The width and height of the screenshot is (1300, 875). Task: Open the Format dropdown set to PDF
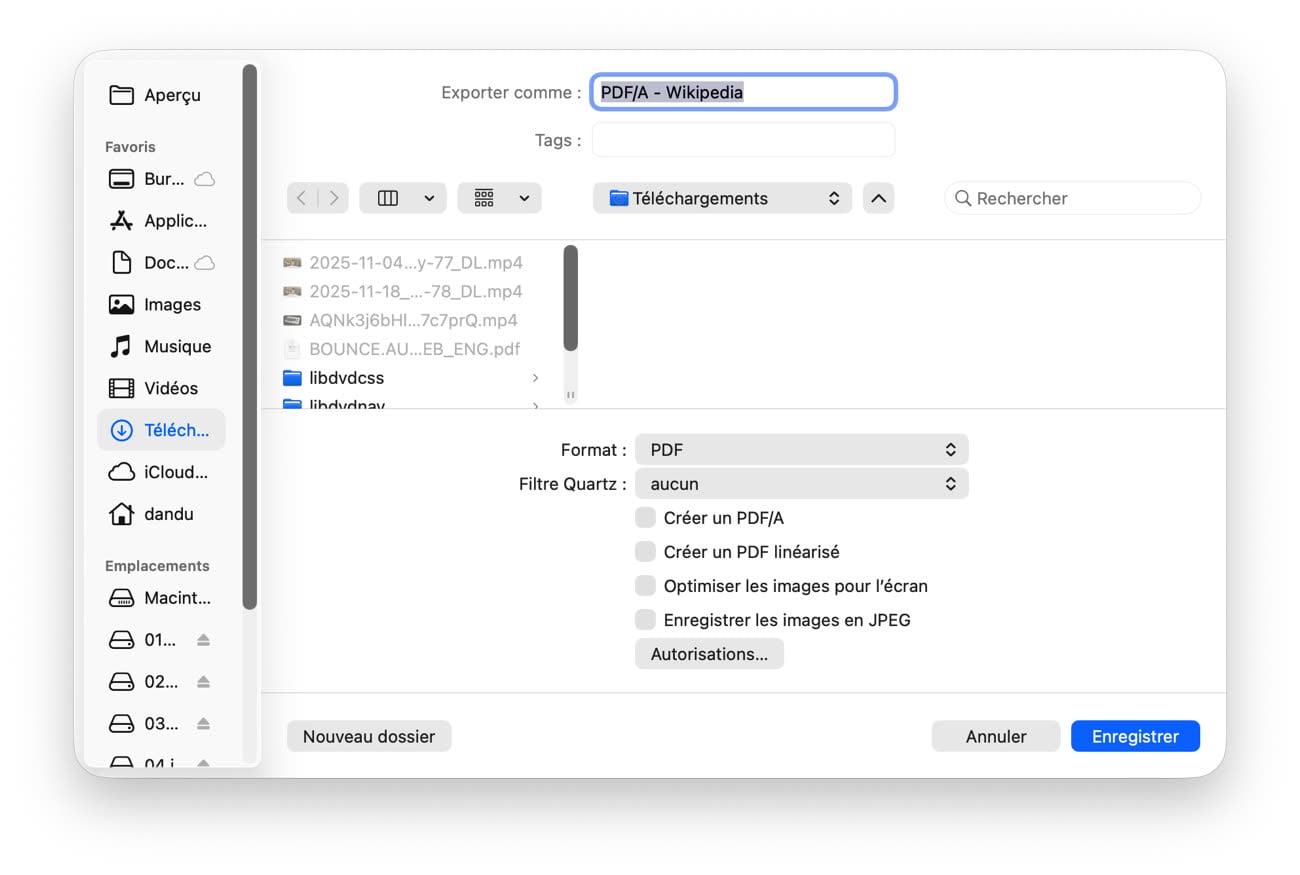coord(802,450)
